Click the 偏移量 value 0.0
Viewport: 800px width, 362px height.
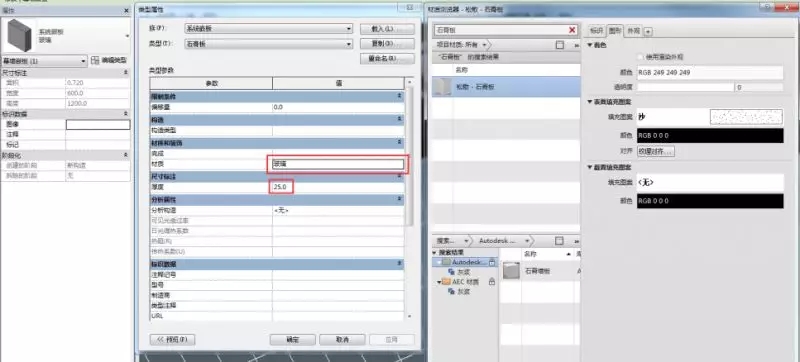(x=338, y=108)
